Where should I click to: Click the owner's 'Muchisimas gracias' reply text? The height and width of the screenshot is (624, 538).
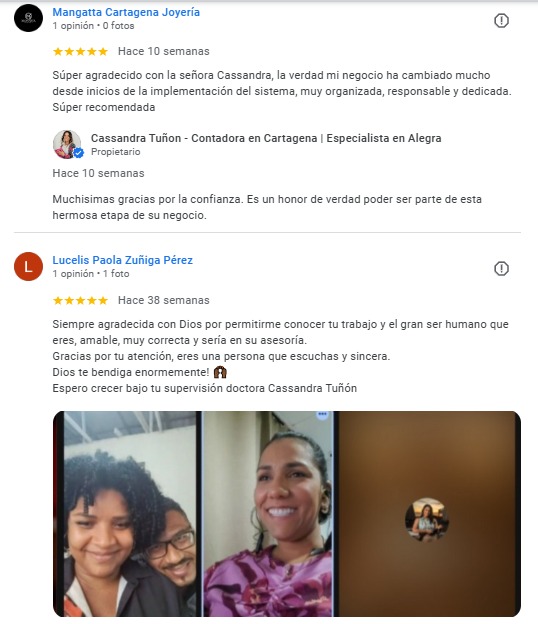tap(267, 207)
